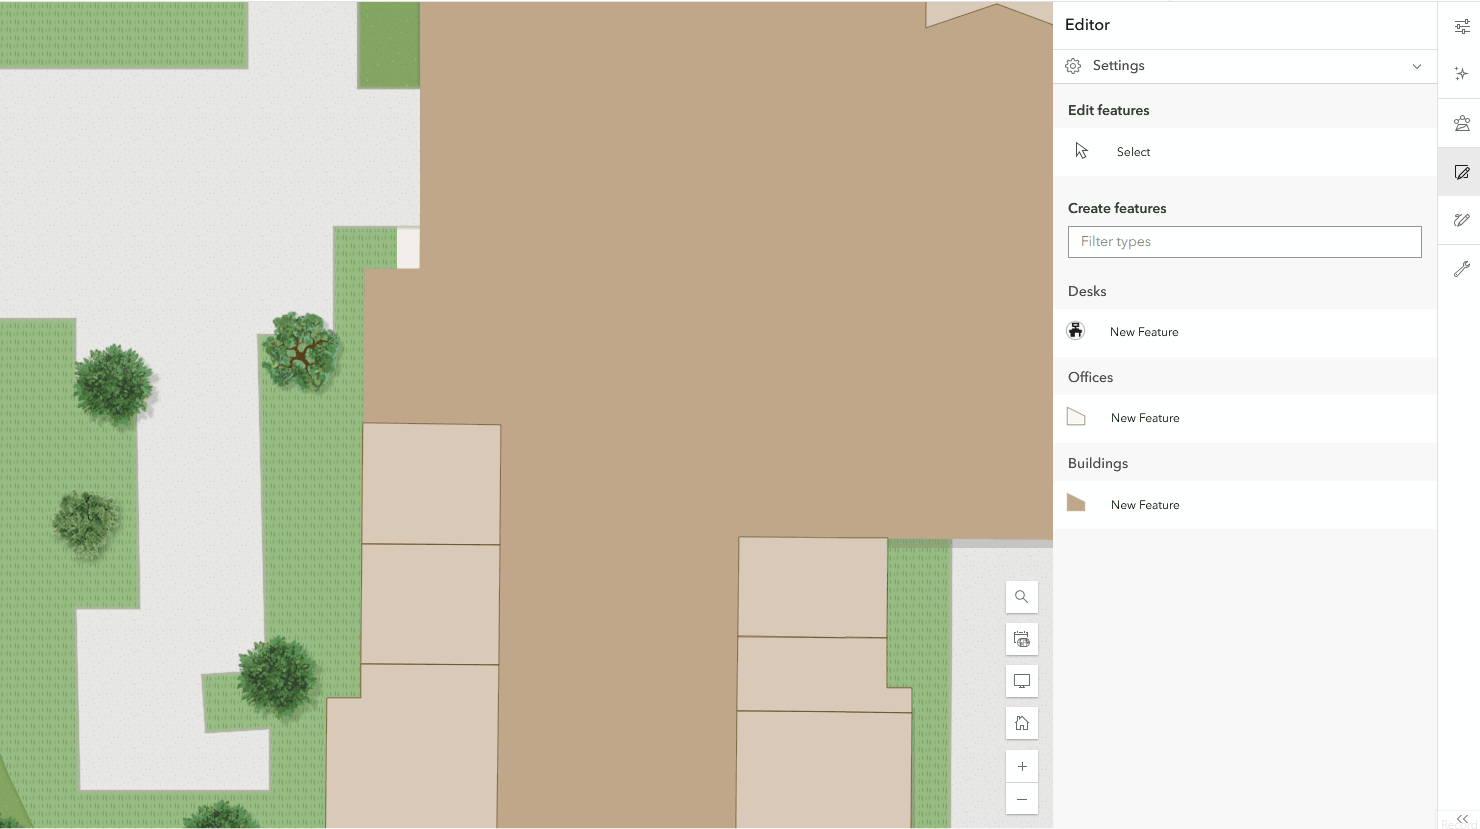Image resolution: width=1480 pixels, height=829 pixels.
Task: Create a New Feature in Offices
Action: pos(1145,418)
